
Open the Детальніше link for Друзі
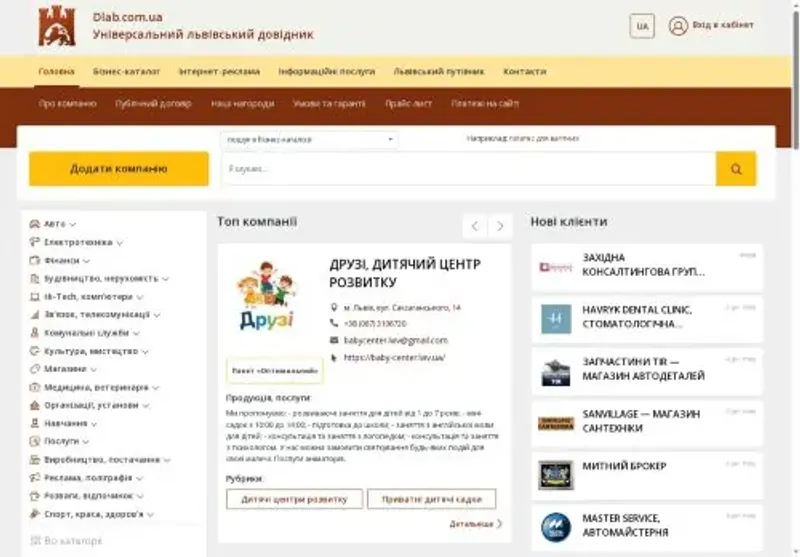(x=476, y=524)
